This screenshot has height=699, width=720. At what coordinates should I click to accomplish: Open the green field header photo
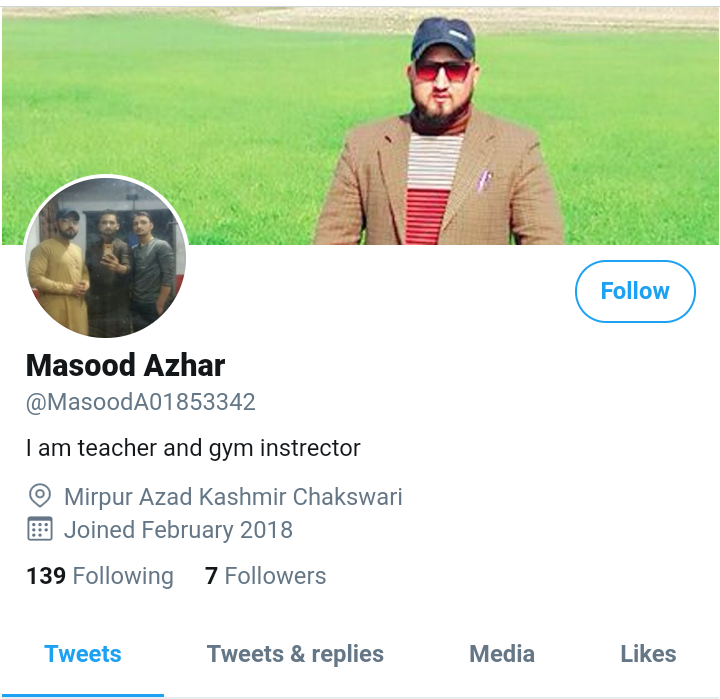pyautogui.click(x=360, y=126)
